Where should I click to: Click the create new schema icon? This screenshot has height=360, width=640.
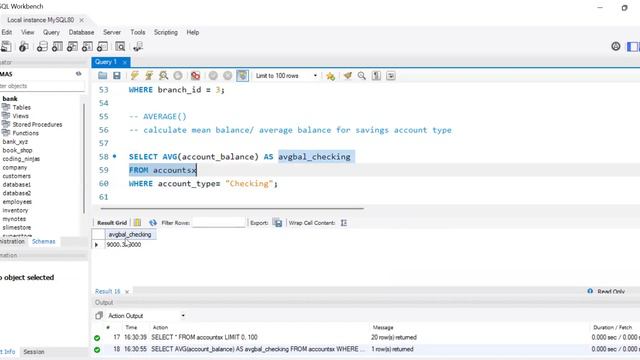(42, 47)
